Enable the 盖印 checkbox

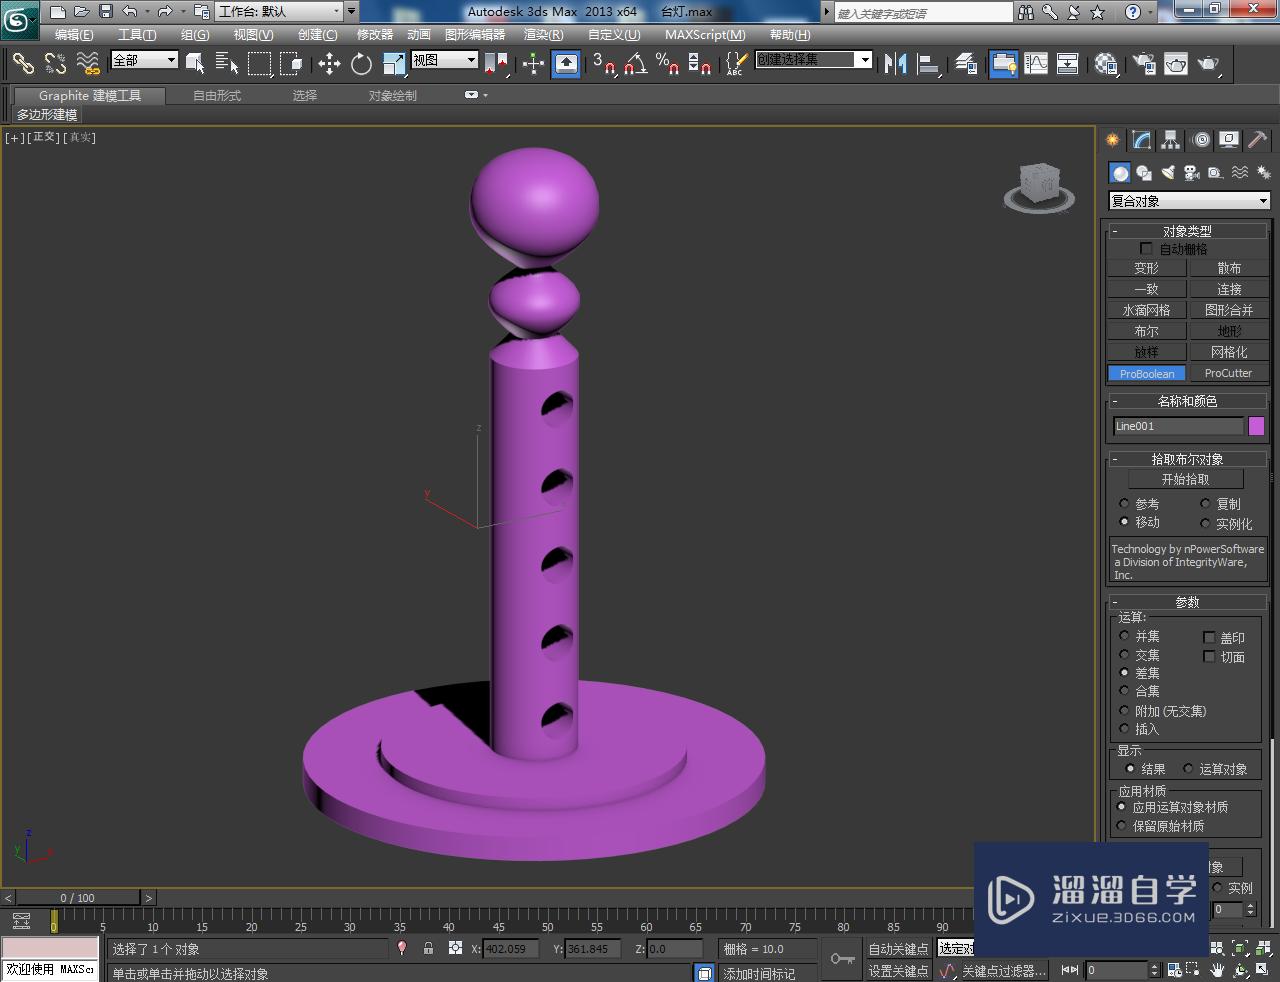1209,637
